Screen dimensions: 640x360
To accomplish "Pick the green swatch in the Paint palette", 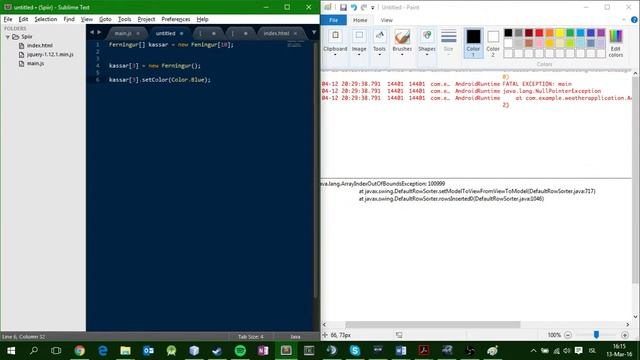I will coord(570,33).
